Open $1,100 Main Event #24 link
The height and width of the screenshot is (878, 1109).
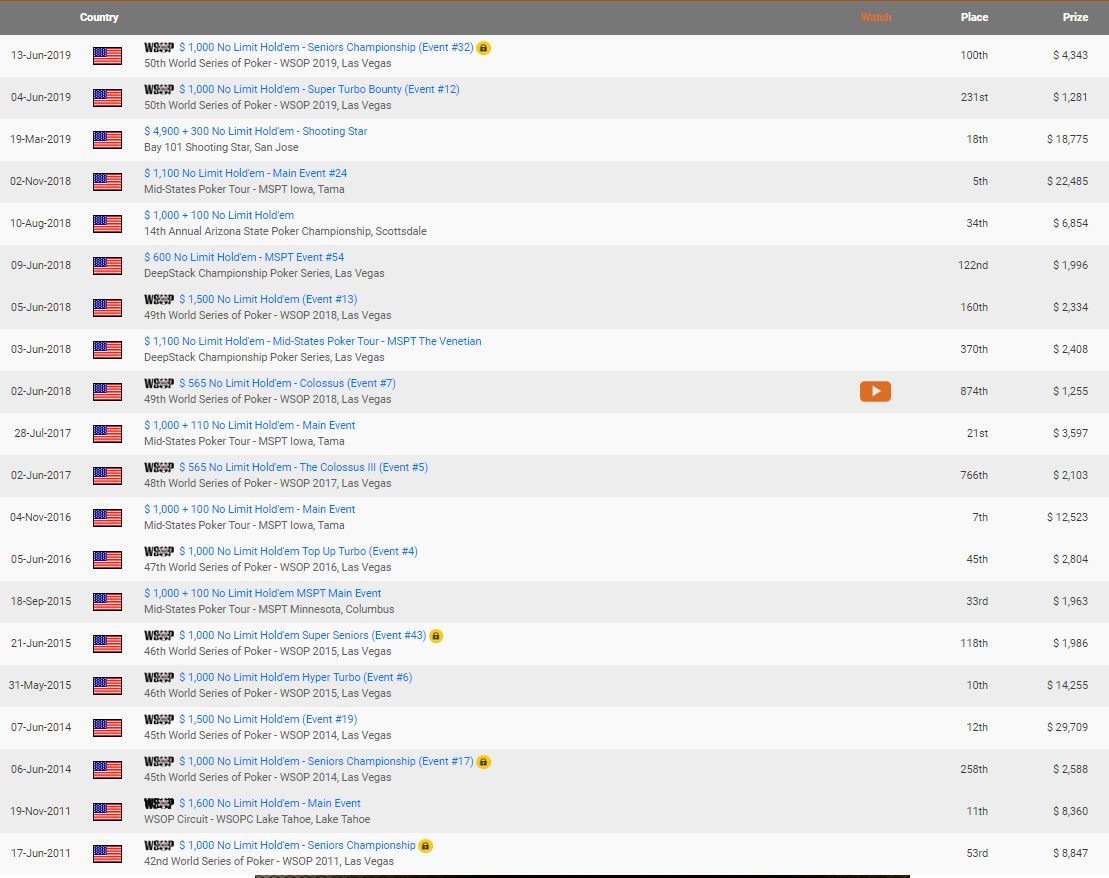(x=245, y=173)
